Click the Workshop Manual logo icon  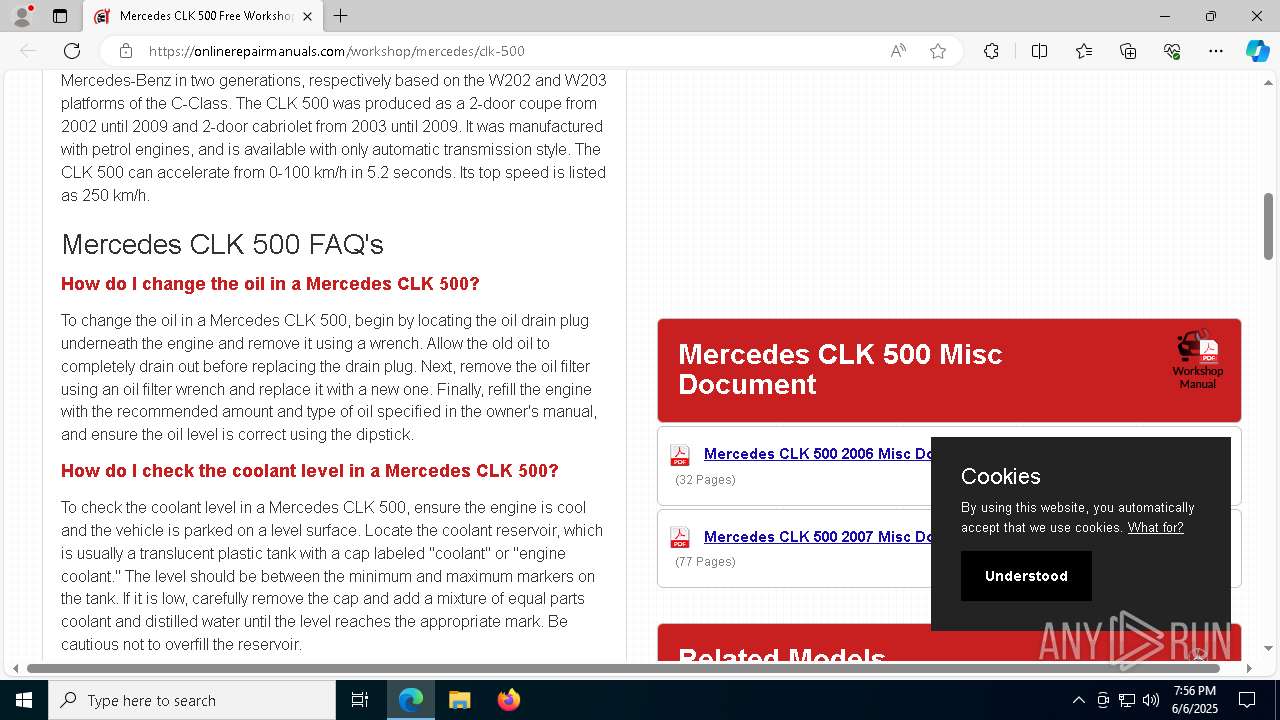tap(1198, 360)
